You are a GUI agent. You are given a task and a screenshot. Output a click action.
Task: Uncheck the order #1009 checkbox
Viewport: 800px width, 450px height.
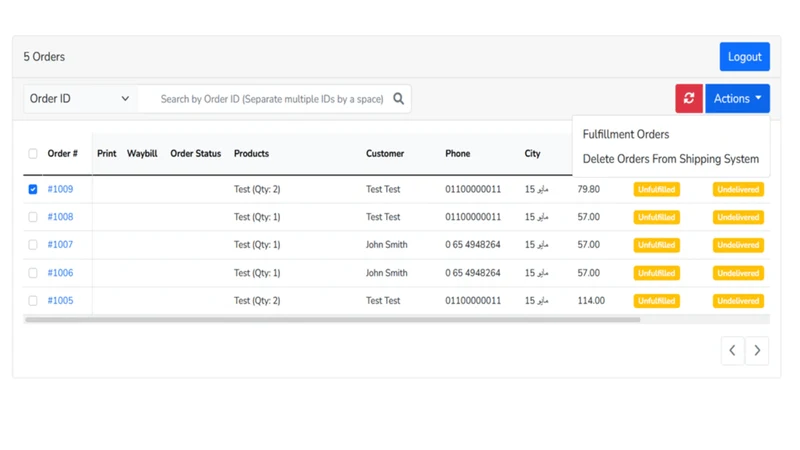(x=33, y=189)
